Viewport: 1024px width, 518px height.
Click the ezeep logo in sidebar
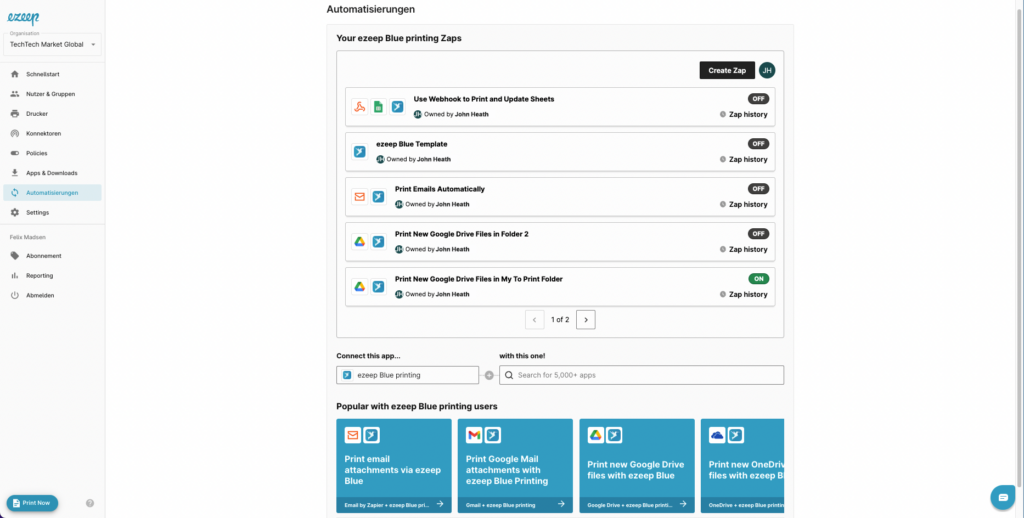pyautogui.click(x=24, y=18)
